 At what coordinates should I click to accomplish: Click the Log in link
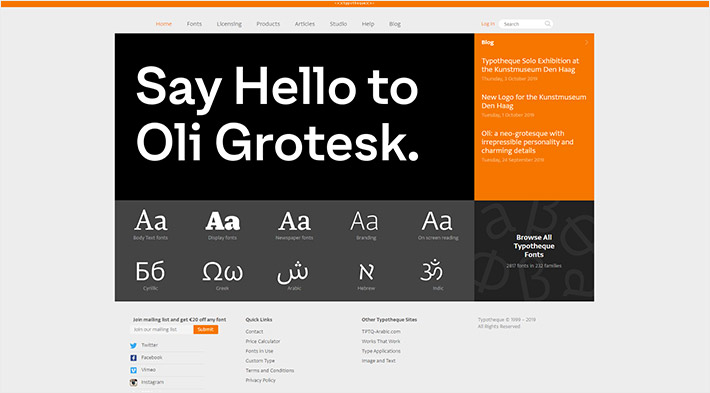[488, 24]
